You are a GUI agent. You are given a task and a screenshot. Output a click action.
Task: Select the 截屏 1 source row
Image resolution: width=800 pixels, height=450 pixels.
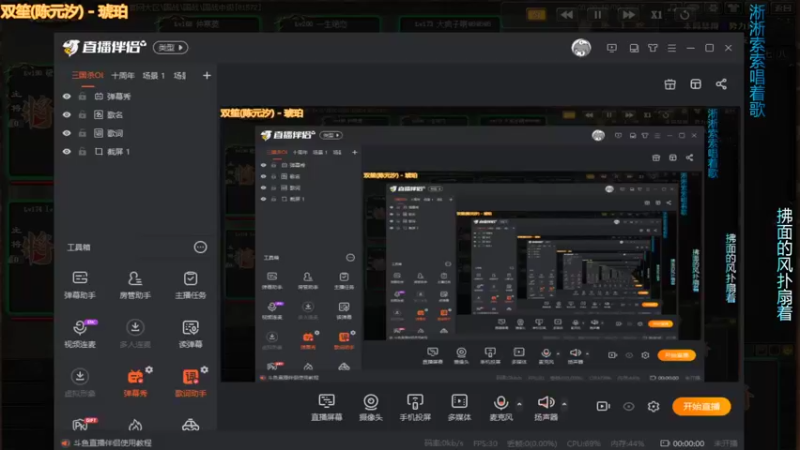135,152
